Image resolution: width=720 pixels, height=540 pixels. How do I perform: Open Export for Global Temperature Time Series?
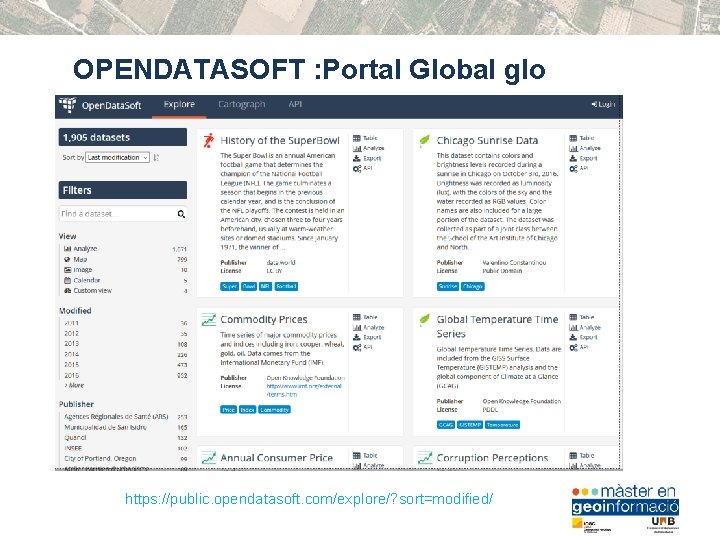click(583, 338)
